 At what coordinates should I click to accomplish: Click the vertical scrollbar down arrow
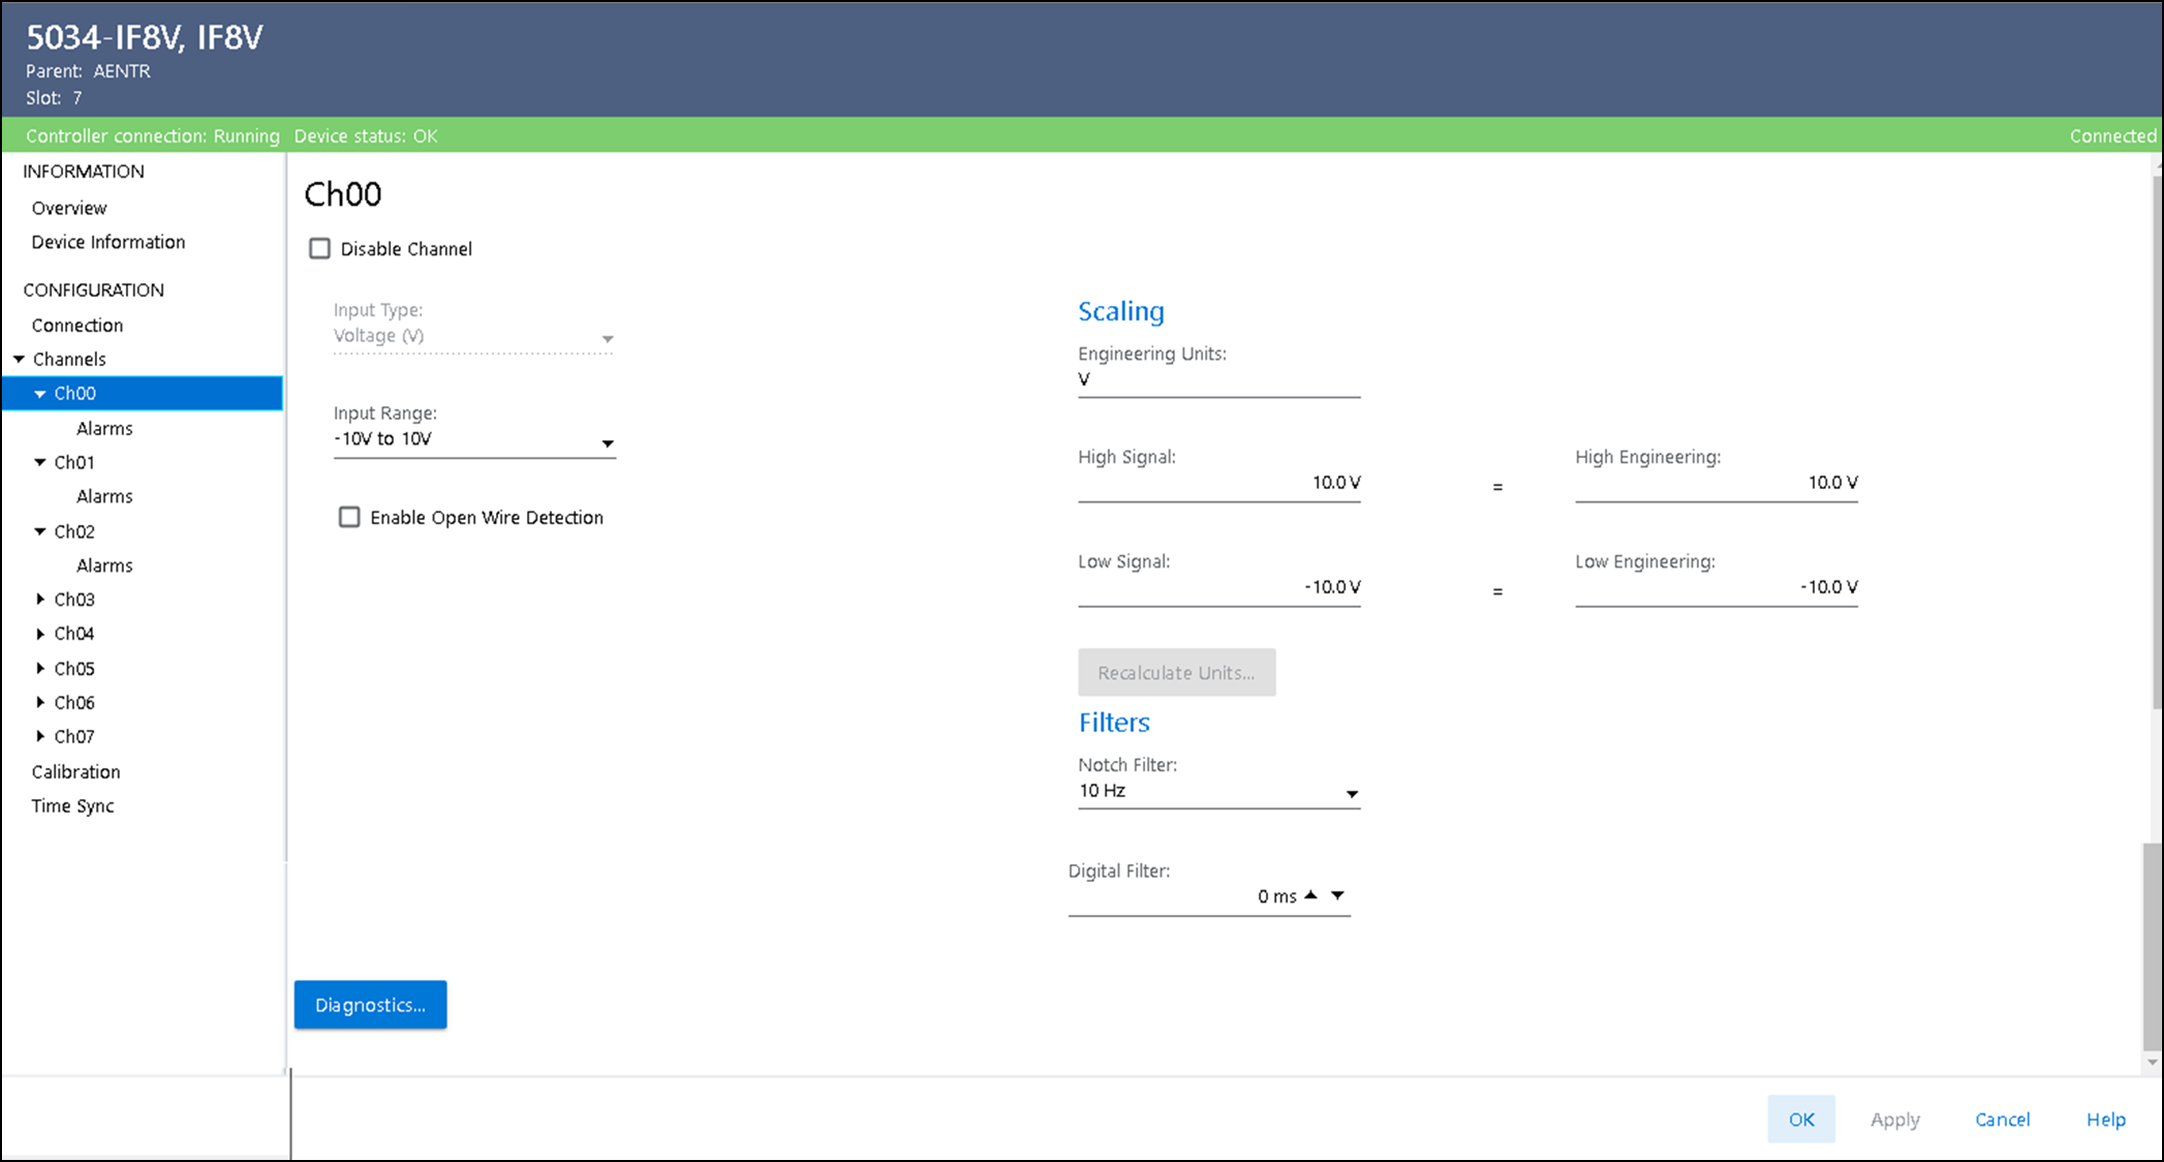pos(2153,1062)
